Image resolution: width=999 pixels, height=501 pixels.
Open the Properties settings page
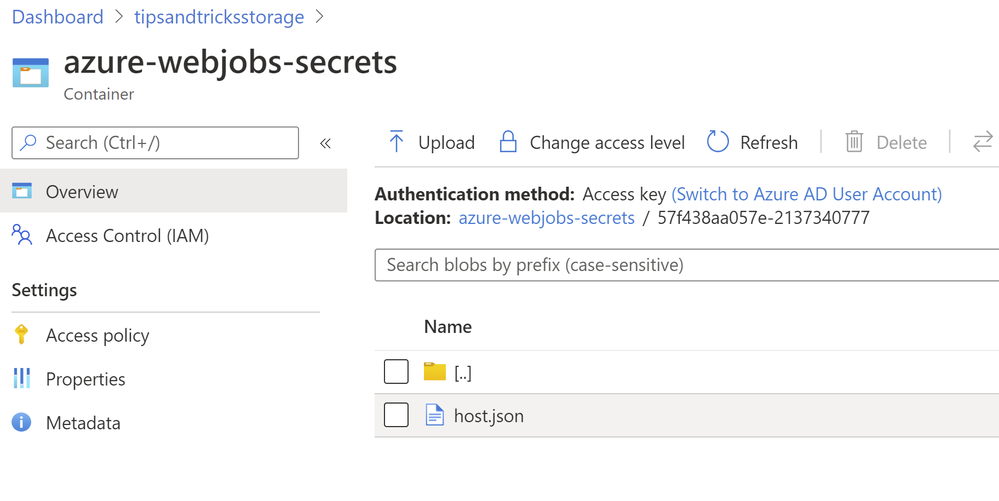coord(85,379)
